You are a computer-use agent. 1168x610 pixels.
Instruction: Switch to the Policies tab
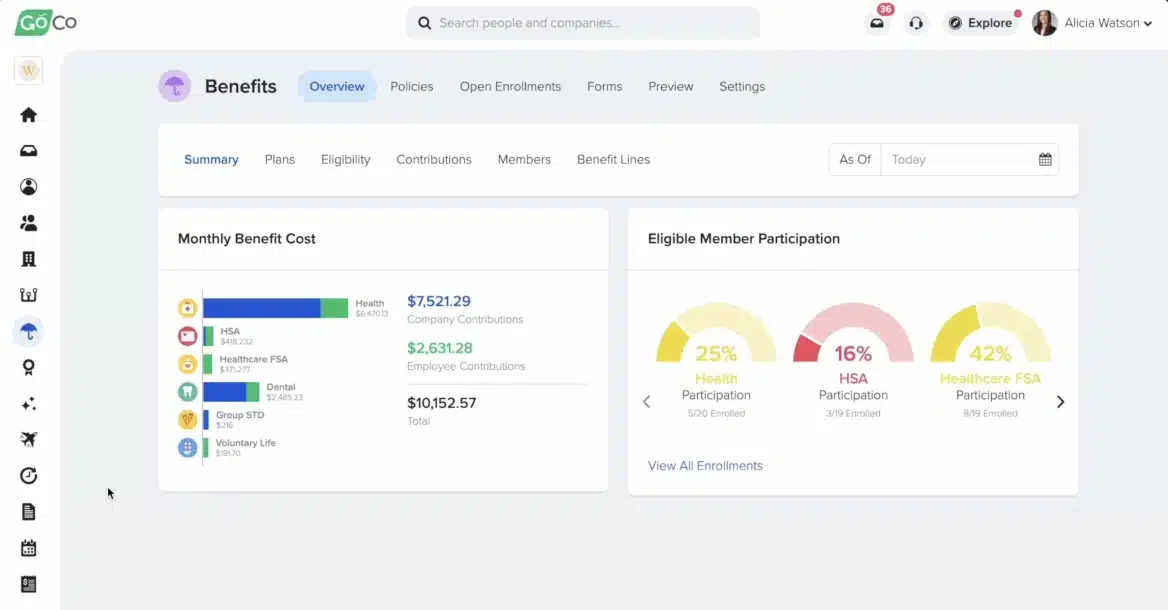coord(411,86)
